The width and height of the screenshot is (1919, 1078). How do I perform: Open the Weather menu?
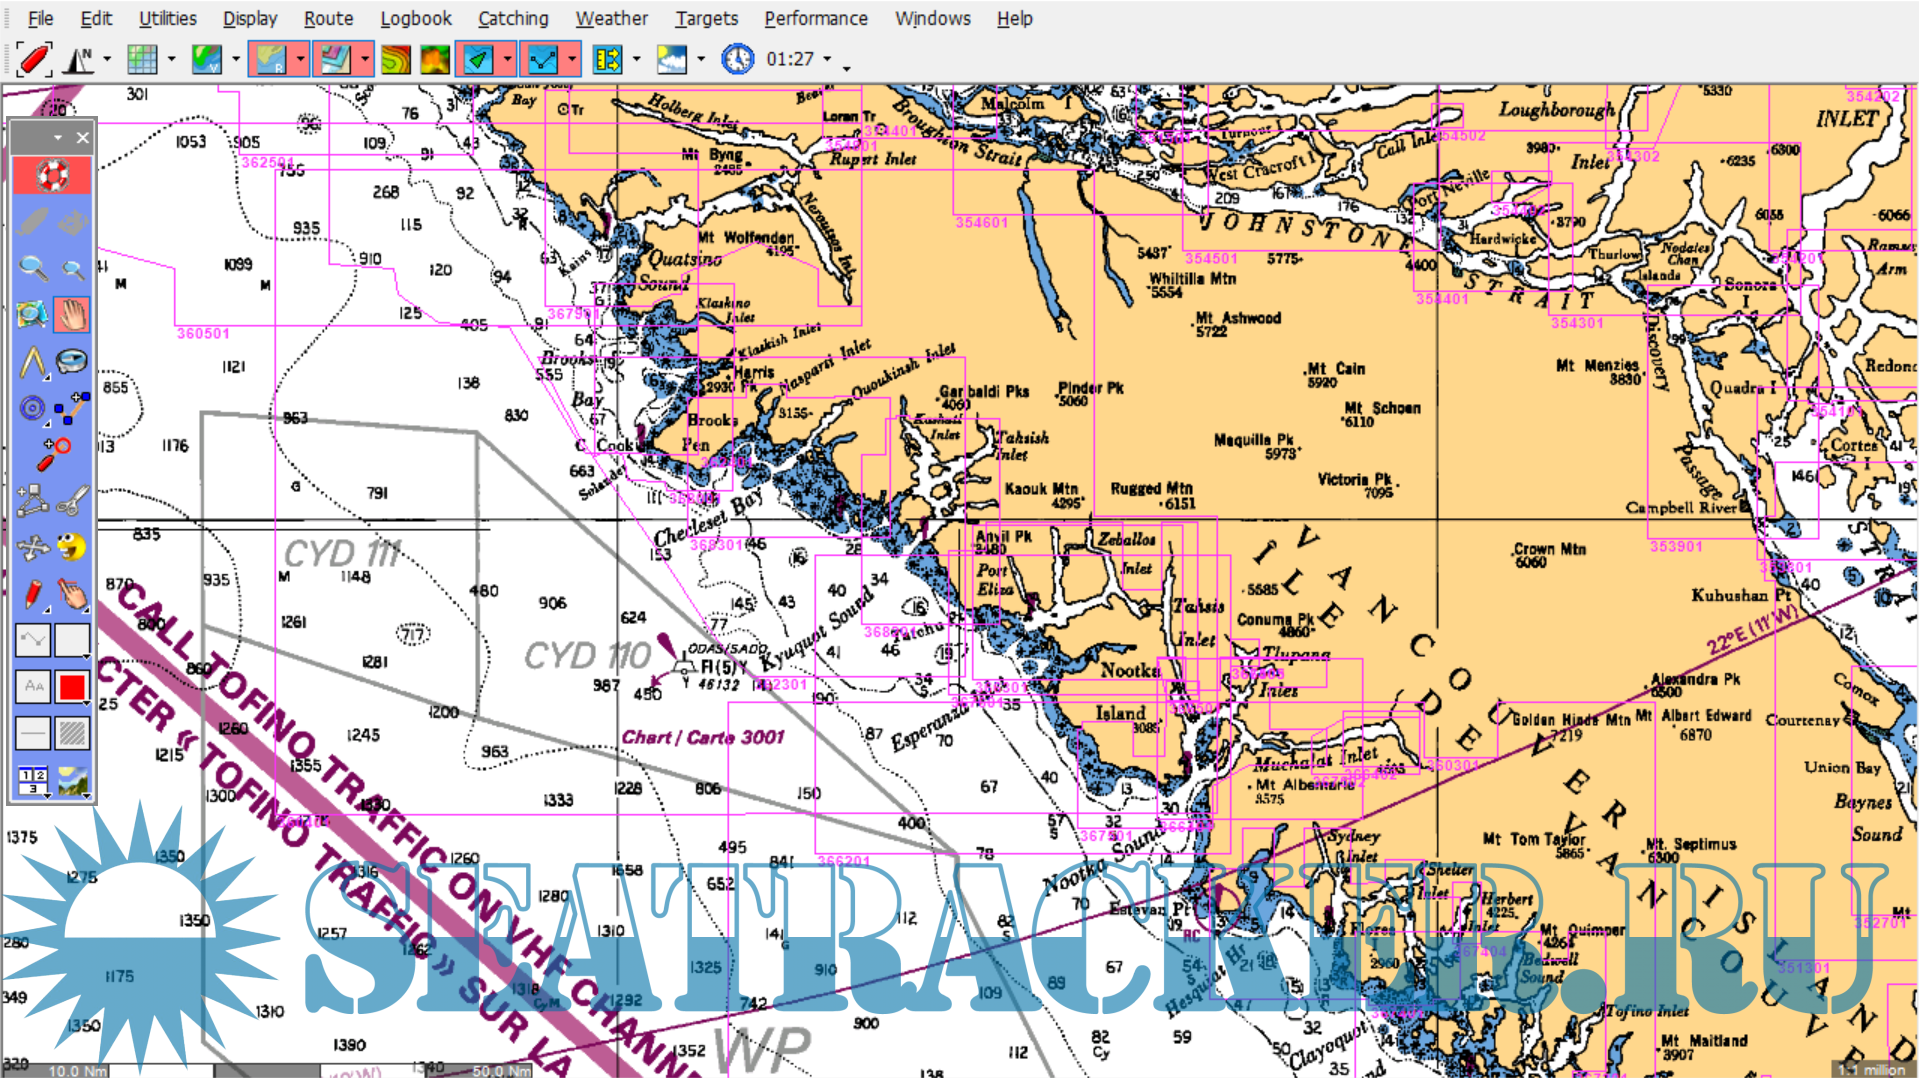coord(611,18)
